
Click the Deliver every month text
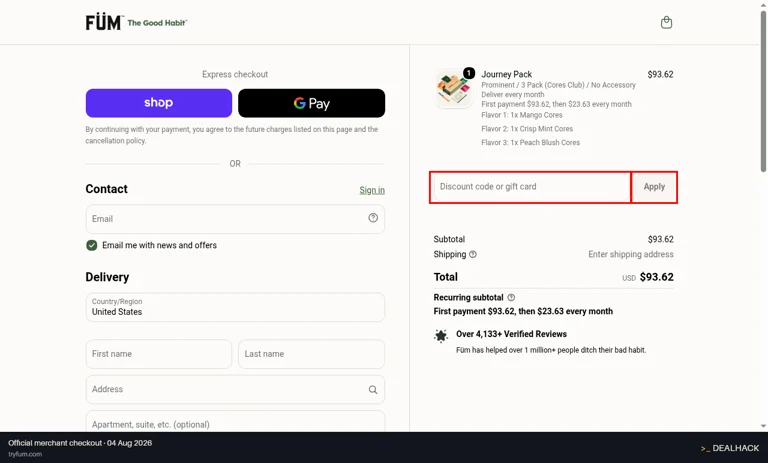tap(512, 95)
